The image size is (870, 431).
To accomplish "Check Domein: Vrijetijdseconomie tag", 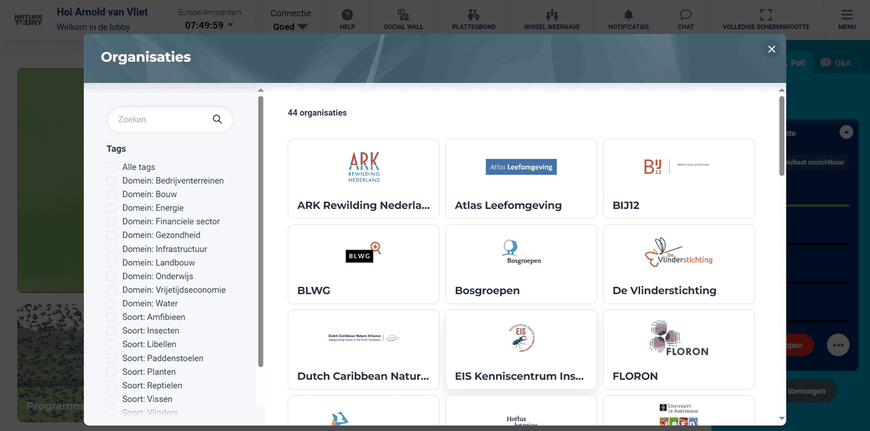I will point(111,290).
